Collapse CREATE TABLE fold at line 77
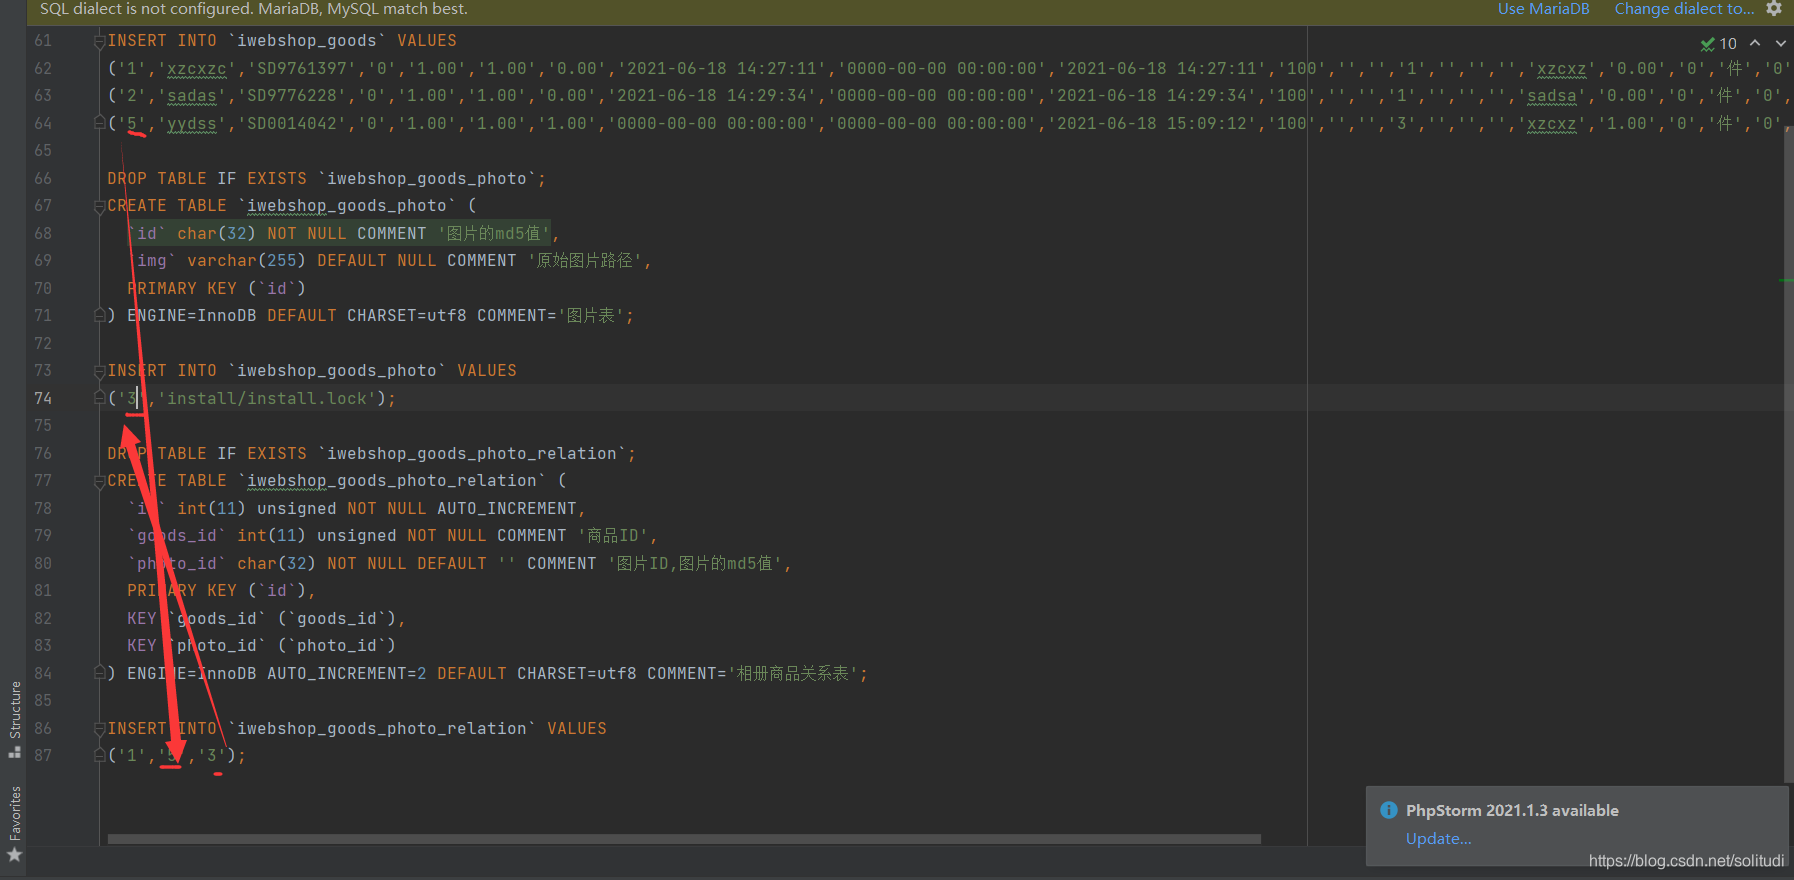The width and height of the screenshot is (1794, 880). coord(99,481)
